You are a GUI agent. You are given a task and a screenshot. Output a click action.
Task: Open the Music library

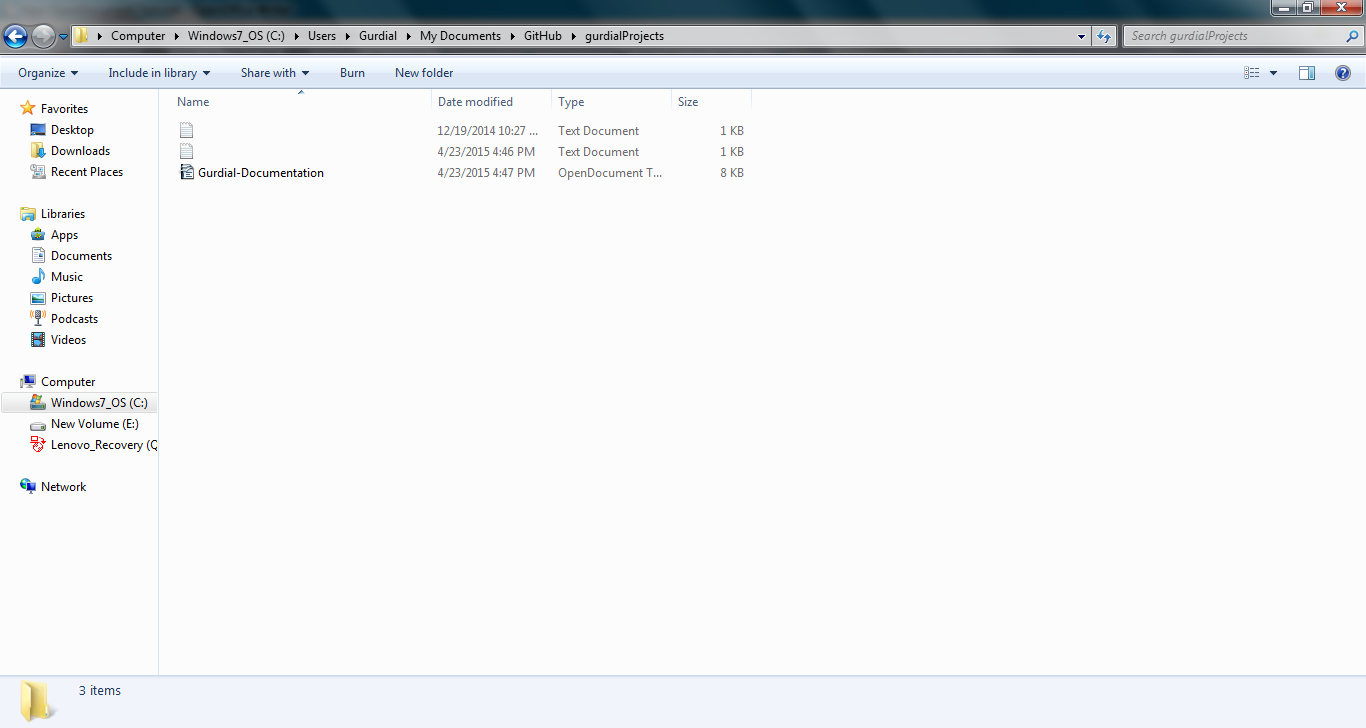67,277
